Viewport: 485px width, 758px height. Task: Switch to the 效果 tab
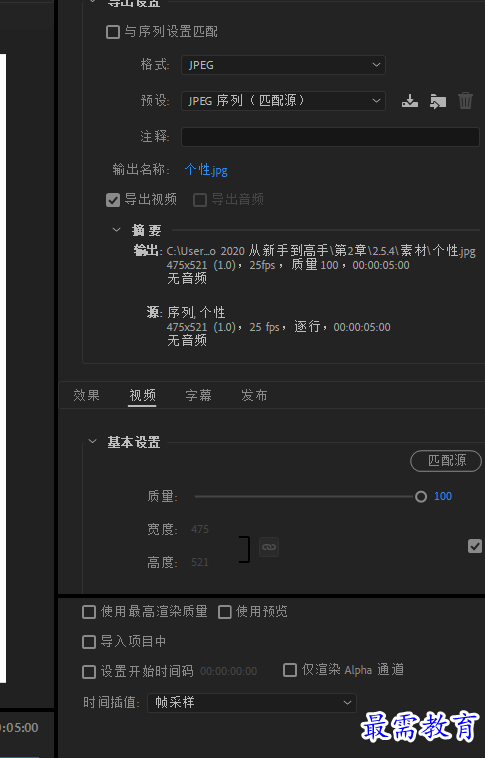pos(86,395)
